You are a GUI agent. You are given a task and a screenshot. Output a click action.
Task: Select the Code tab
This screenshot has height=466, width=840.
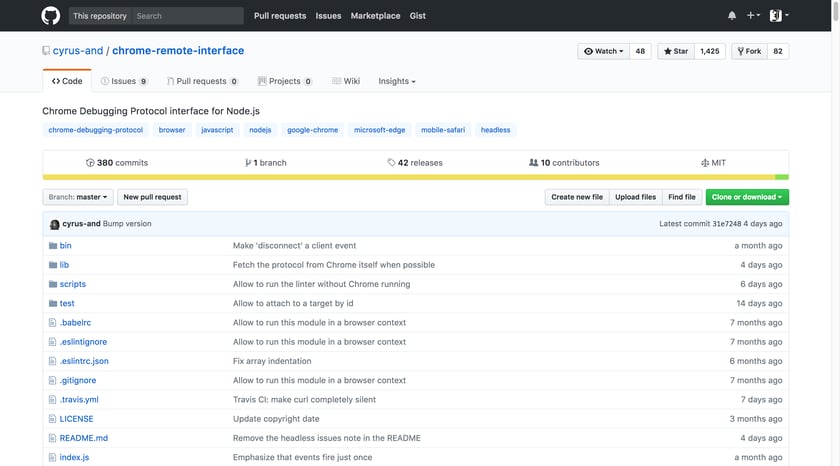click(67, 81)
